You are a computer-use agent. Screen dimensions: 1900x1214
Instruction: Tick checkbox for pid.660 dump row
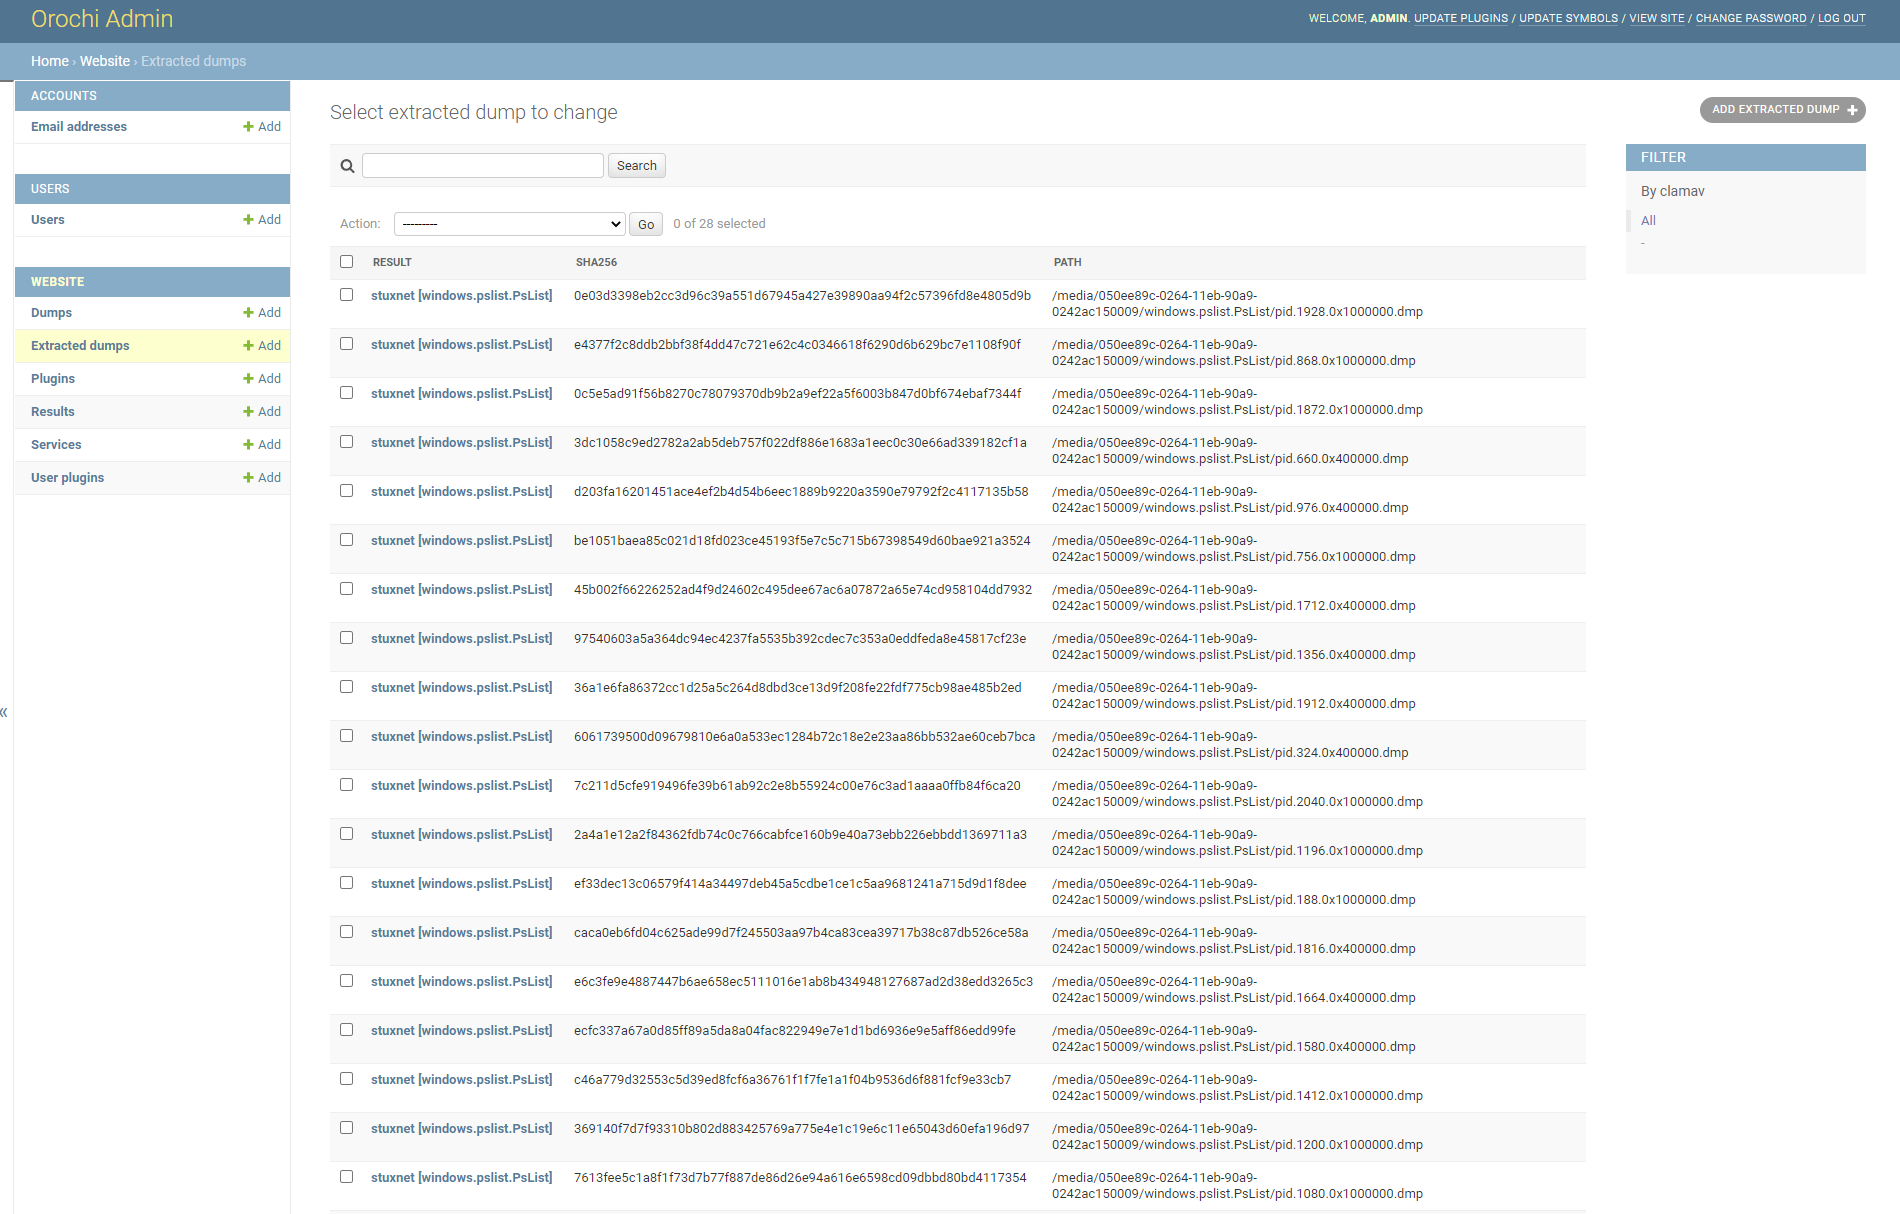[347, 442]
